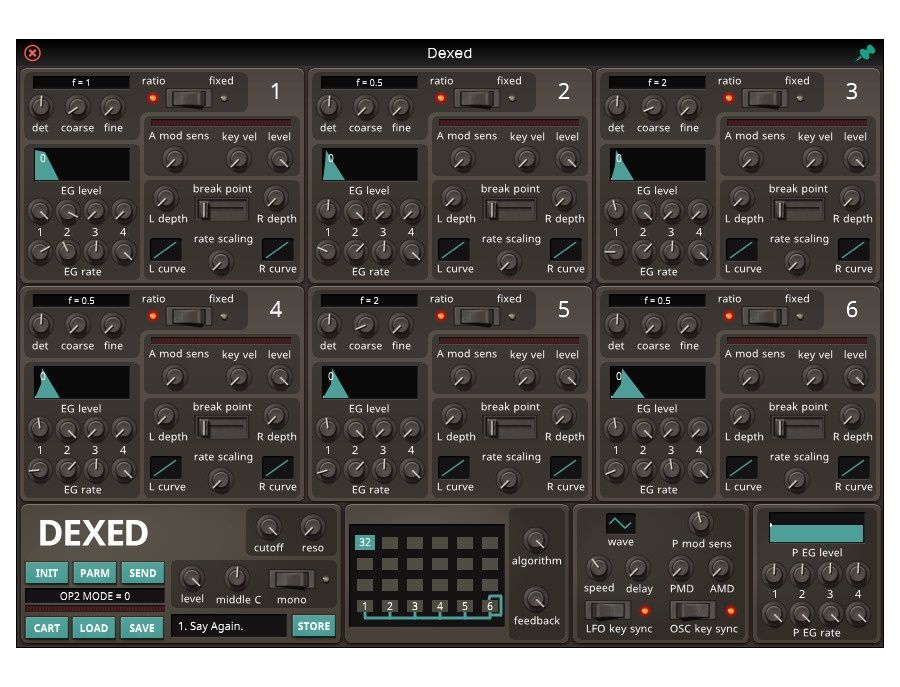Toggle LFO key sync switch
Viewport: 900px width, 687px height.
point(608,611)
